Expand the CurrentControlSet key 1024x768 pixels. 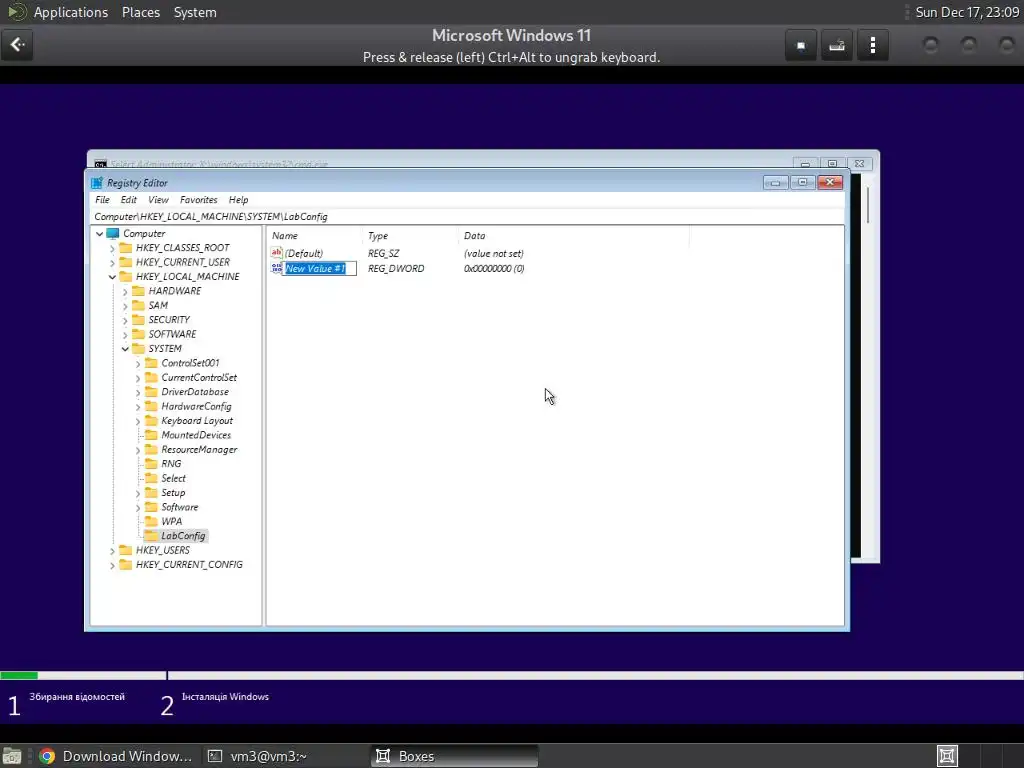(138, 378)
